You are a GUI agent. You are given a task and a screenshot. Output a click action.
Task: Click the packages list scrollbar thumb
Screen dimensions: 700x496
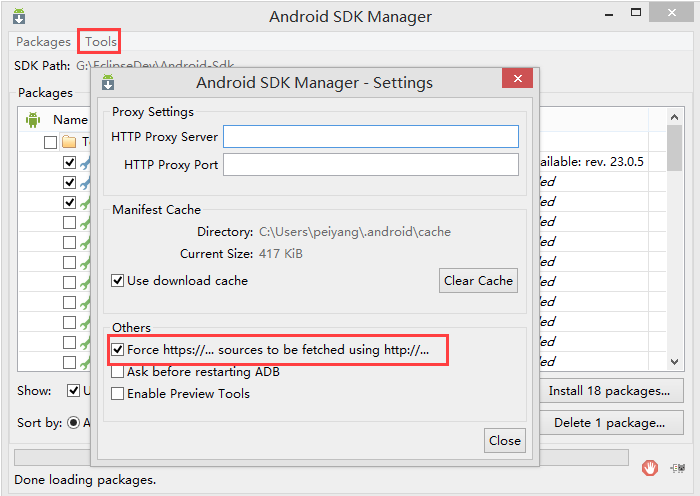tap(675, 148)
